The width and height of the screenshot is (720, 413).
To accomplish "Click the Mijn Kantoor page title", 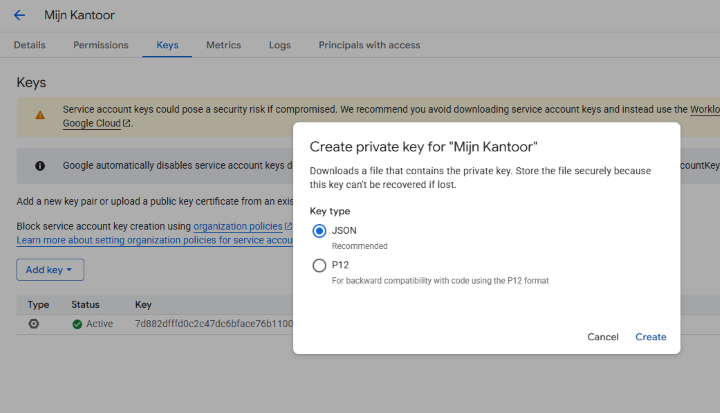I will [x=79, y=15].
